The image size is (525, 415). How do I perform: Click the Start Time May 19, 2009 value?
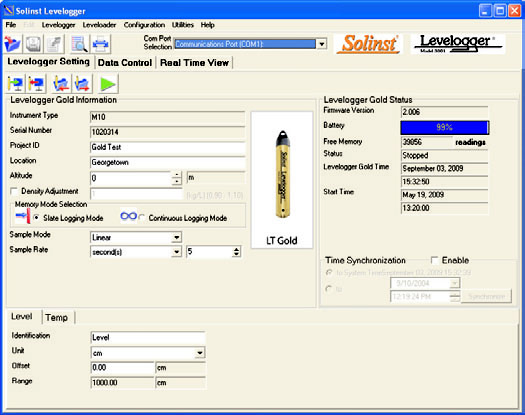pyautogui.click(x=444, y=195)
